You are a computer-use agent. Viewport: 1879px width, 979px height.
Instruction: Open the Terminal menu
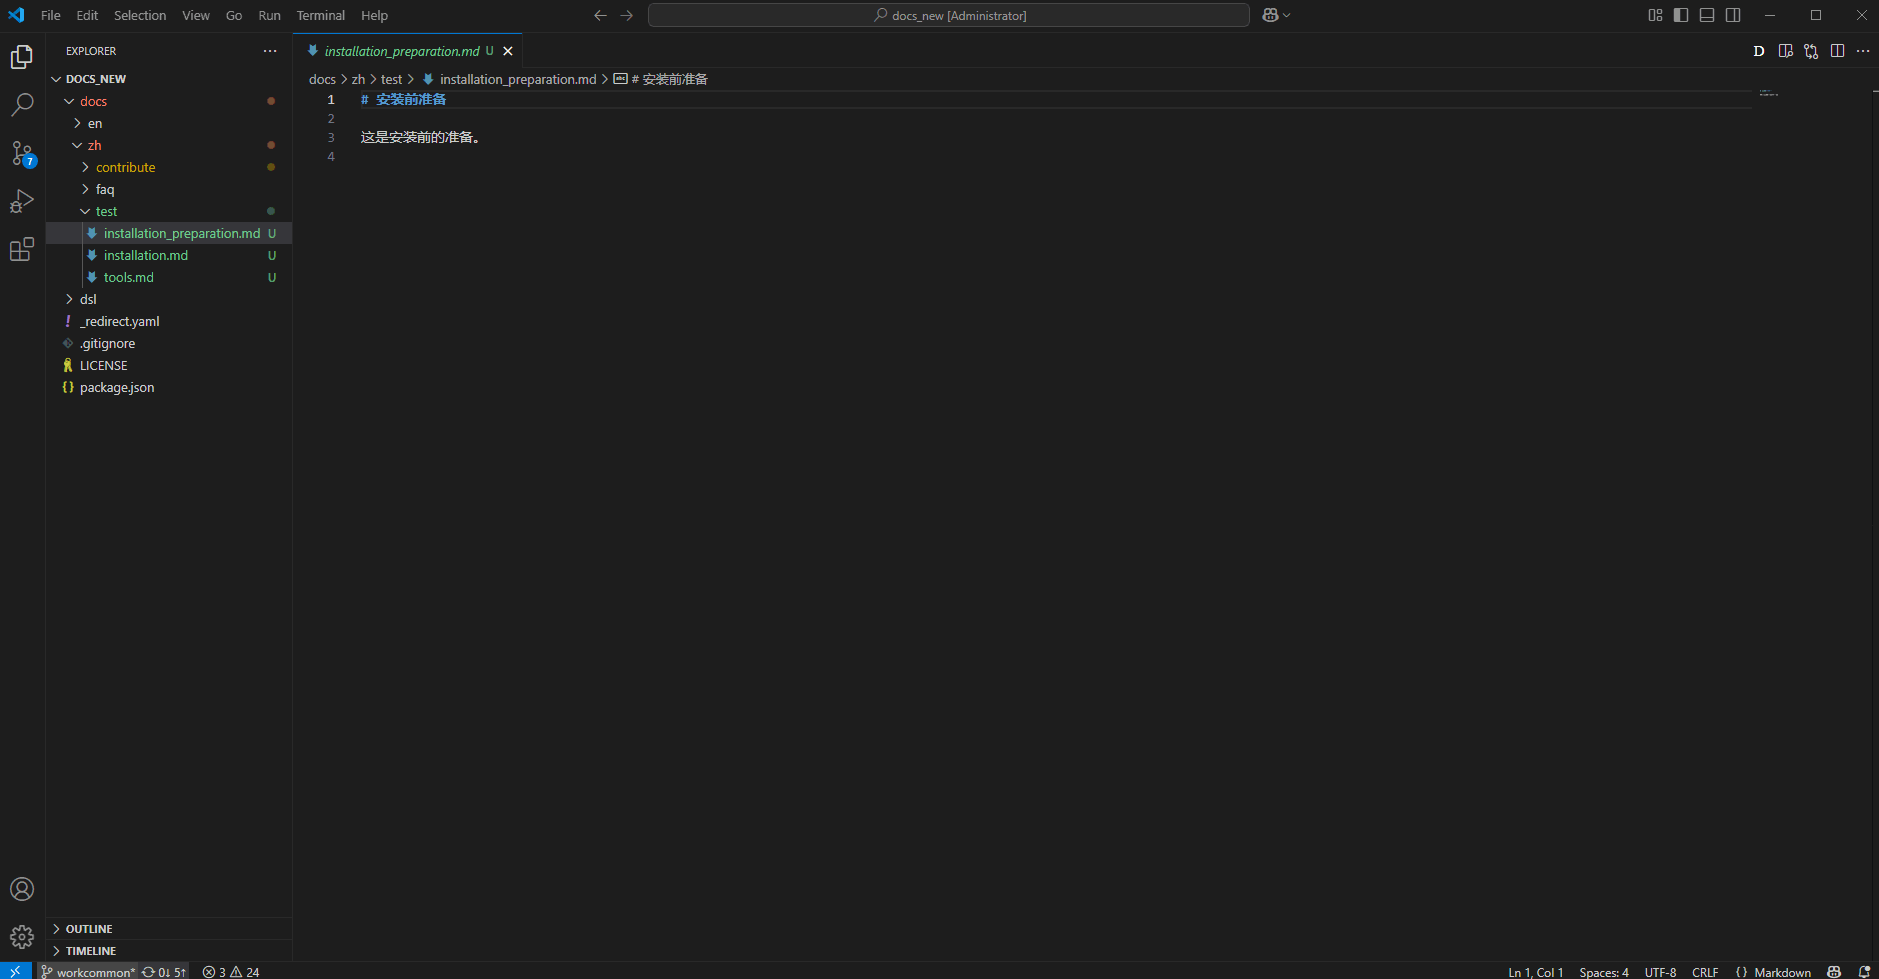(x=320, y=15)
